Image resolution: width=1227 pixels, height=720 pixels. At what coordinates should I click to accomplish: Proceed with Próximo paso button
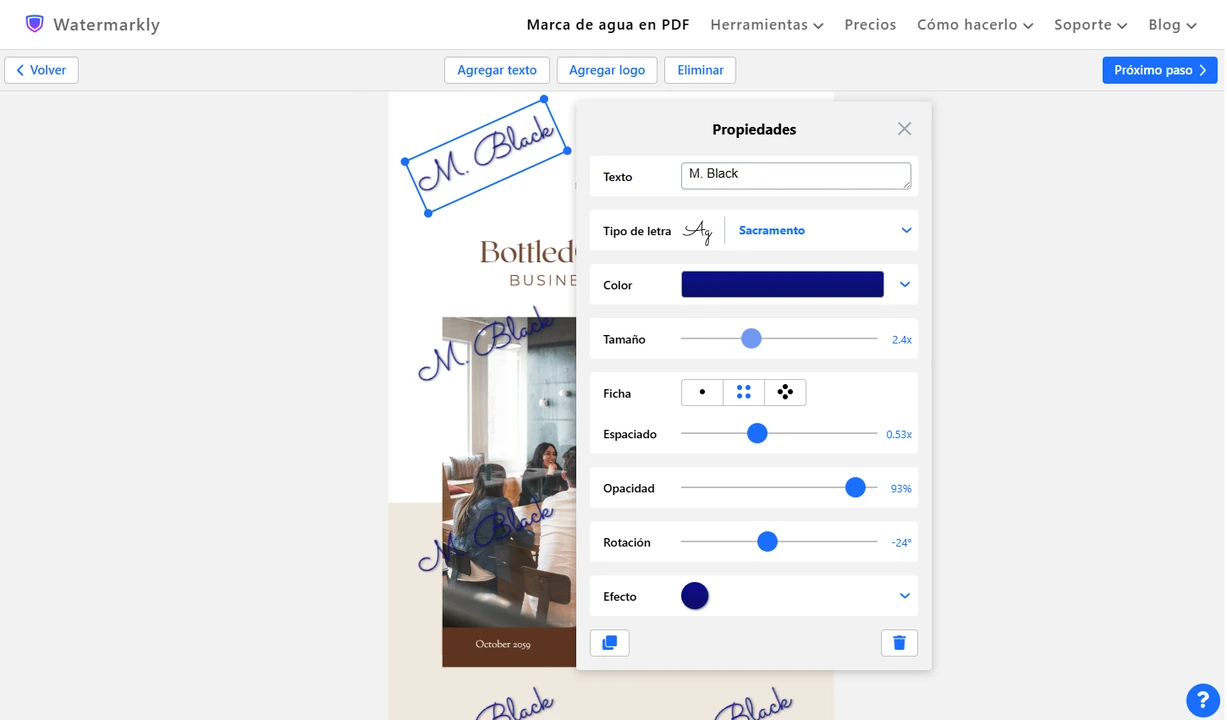point(1160,70)
